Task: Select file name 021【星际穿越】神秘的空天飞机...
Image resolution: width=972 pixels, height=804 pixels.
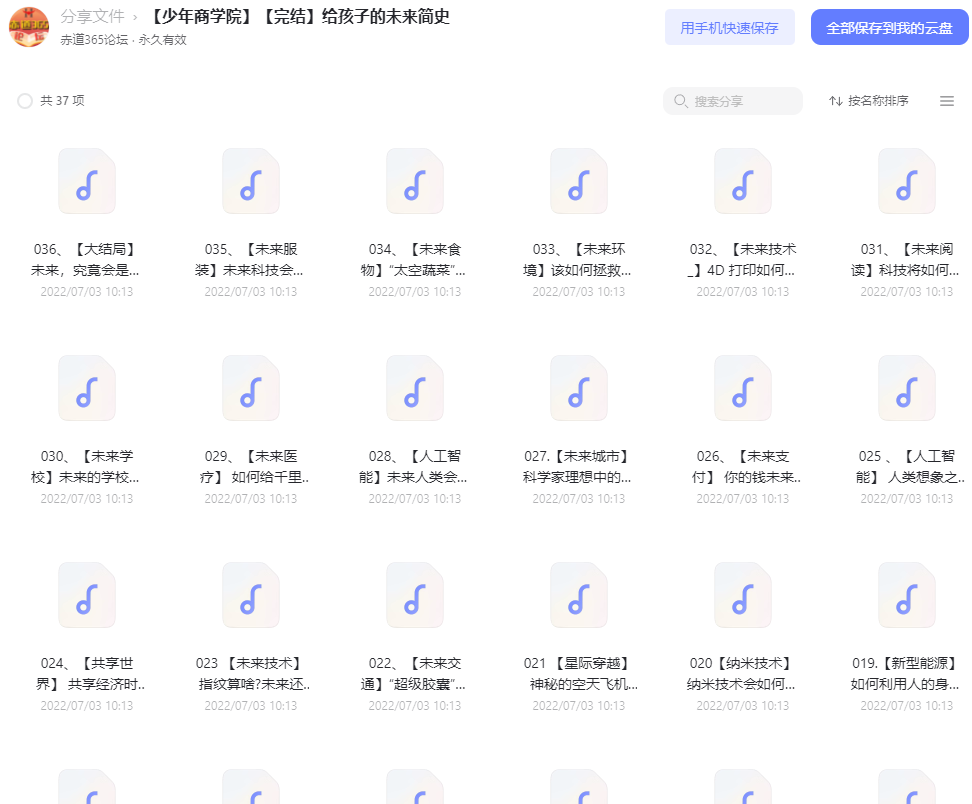Action: 581,674
